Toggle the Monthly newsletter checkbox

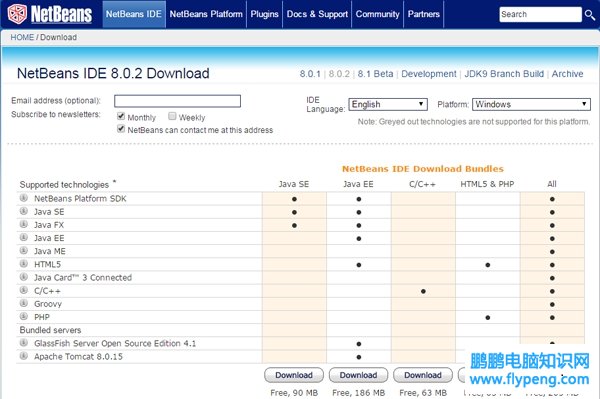point(121,116)
